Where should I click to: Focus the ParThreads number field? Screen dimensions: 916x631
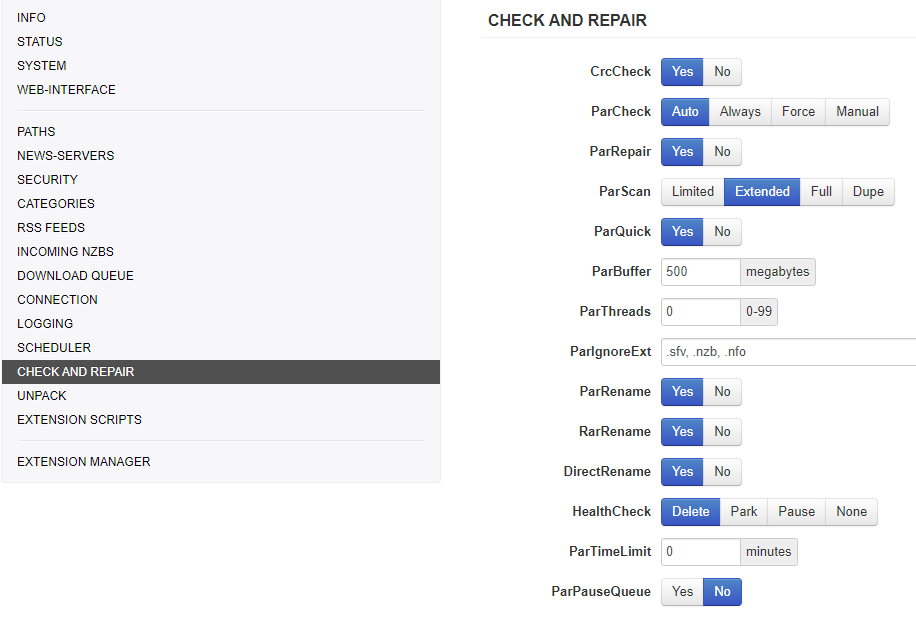(700, 312)
